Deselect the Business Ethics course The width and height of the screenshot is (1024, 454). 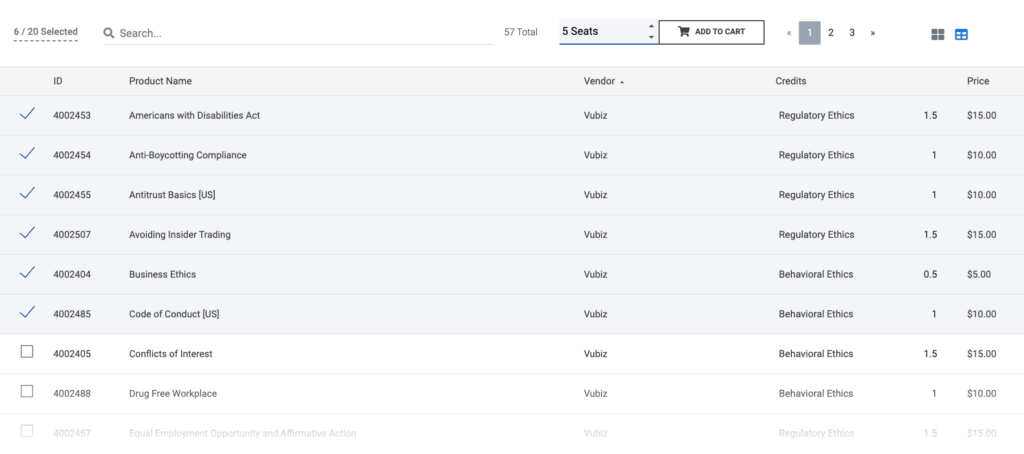27,272
